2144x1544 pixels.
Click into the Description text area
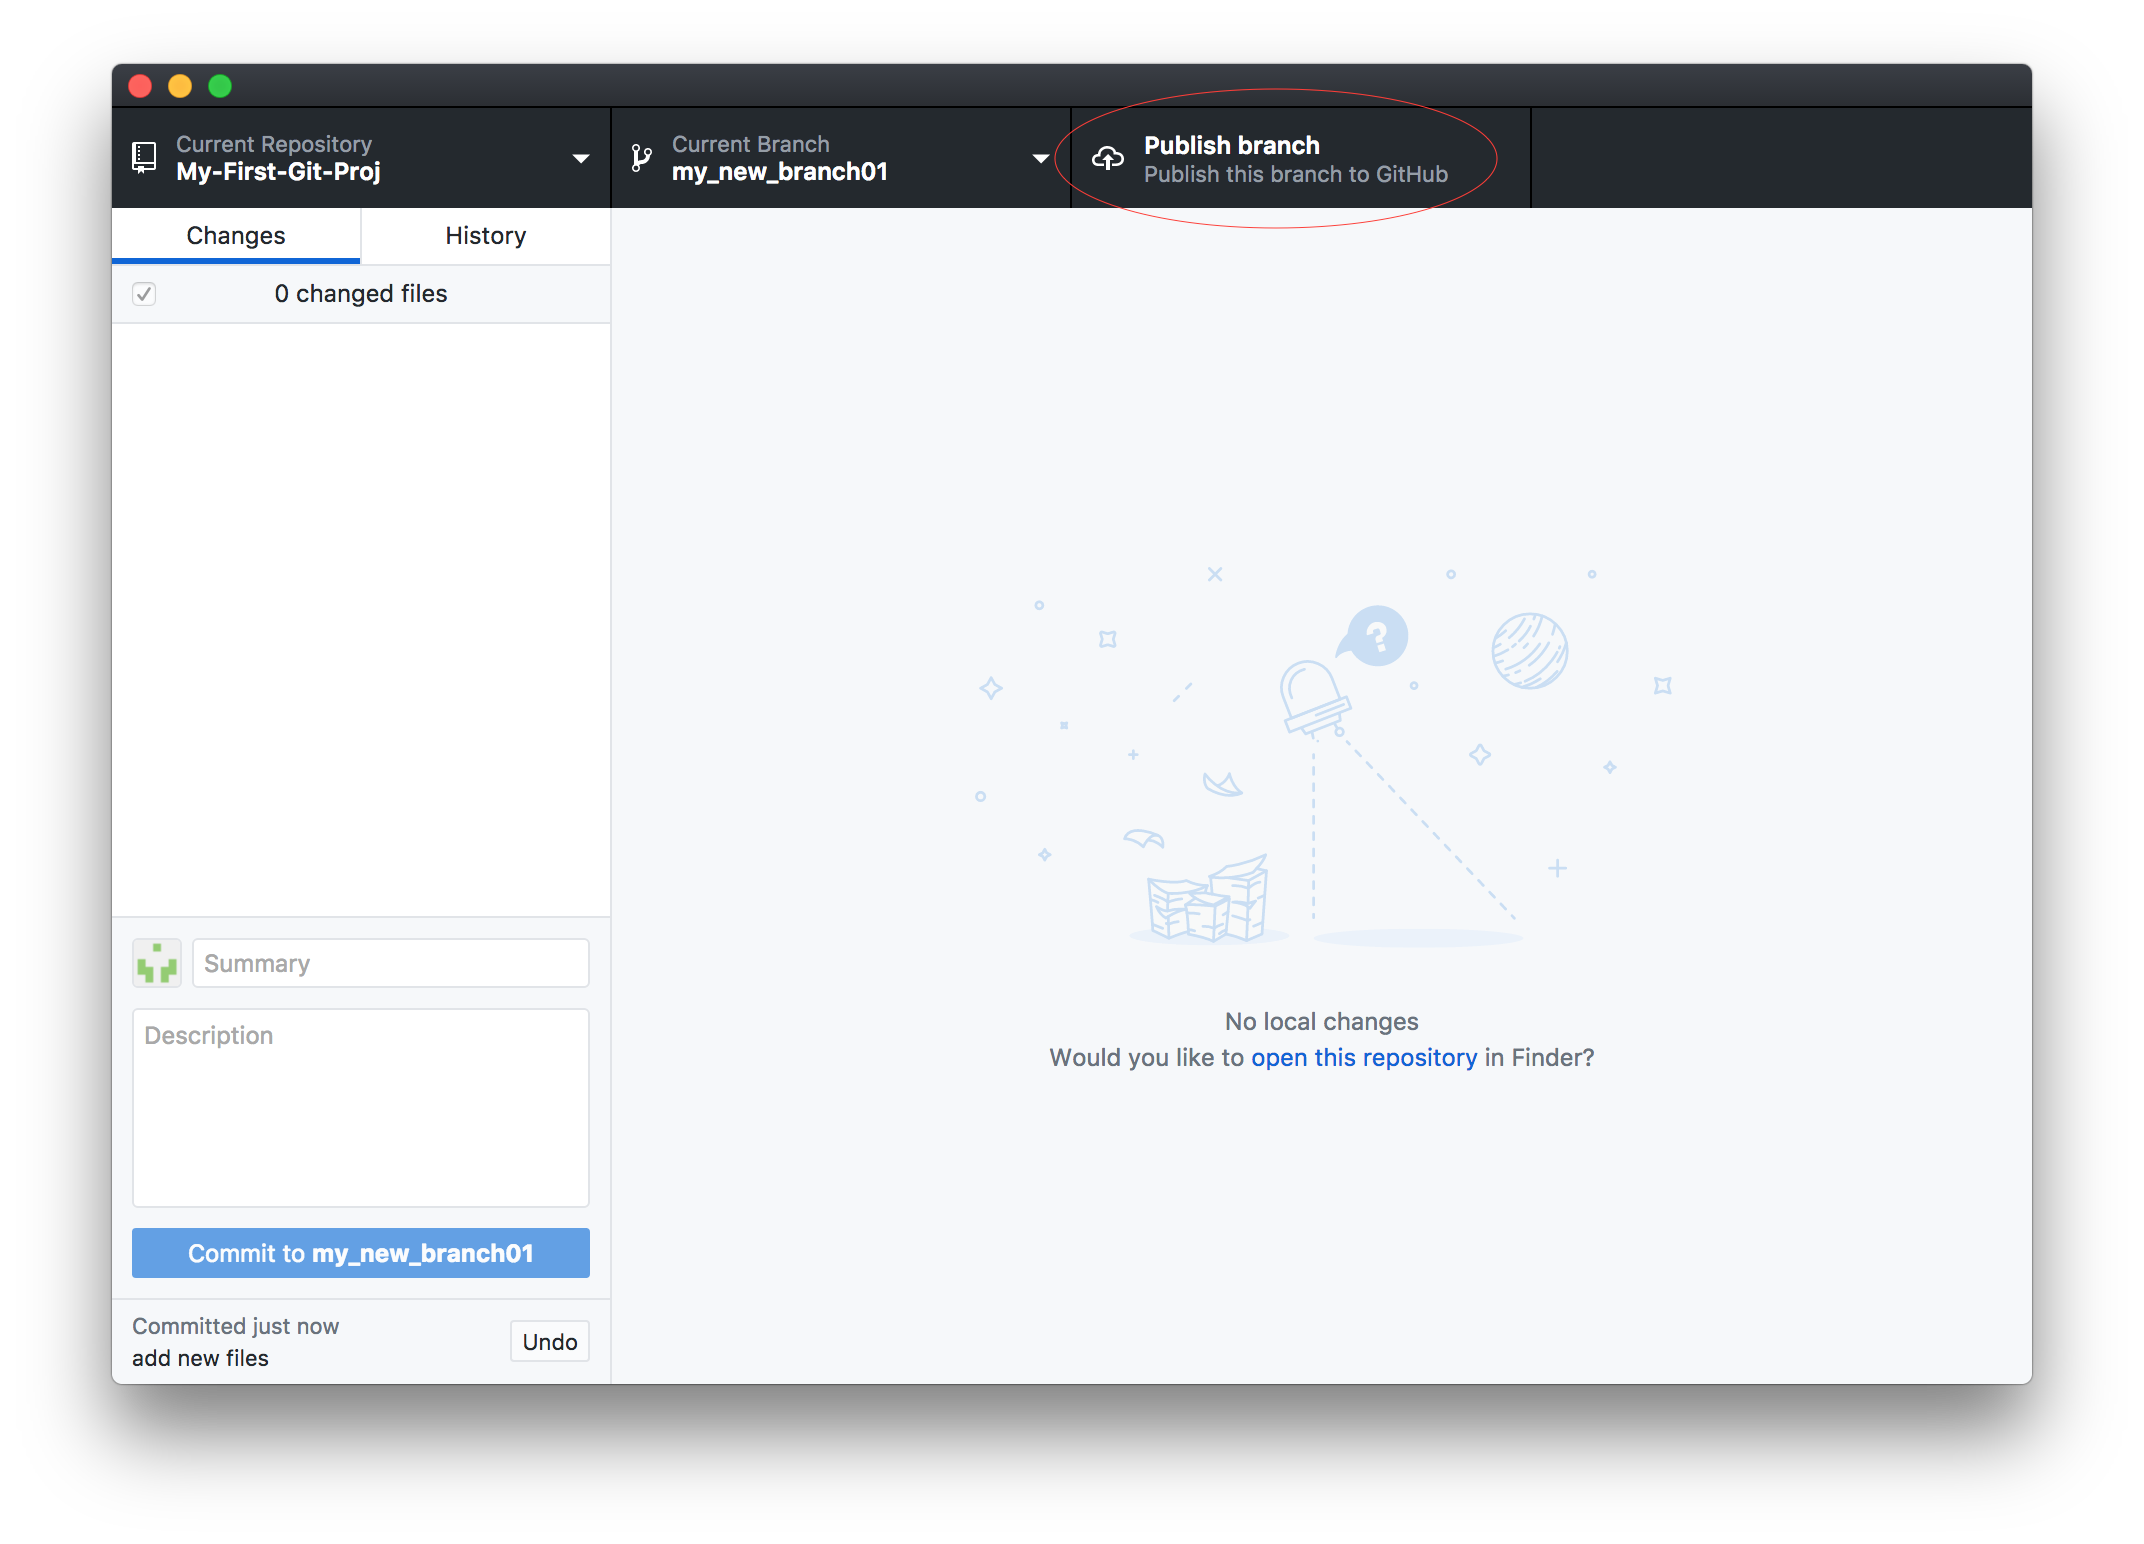tap(360, 1107)
